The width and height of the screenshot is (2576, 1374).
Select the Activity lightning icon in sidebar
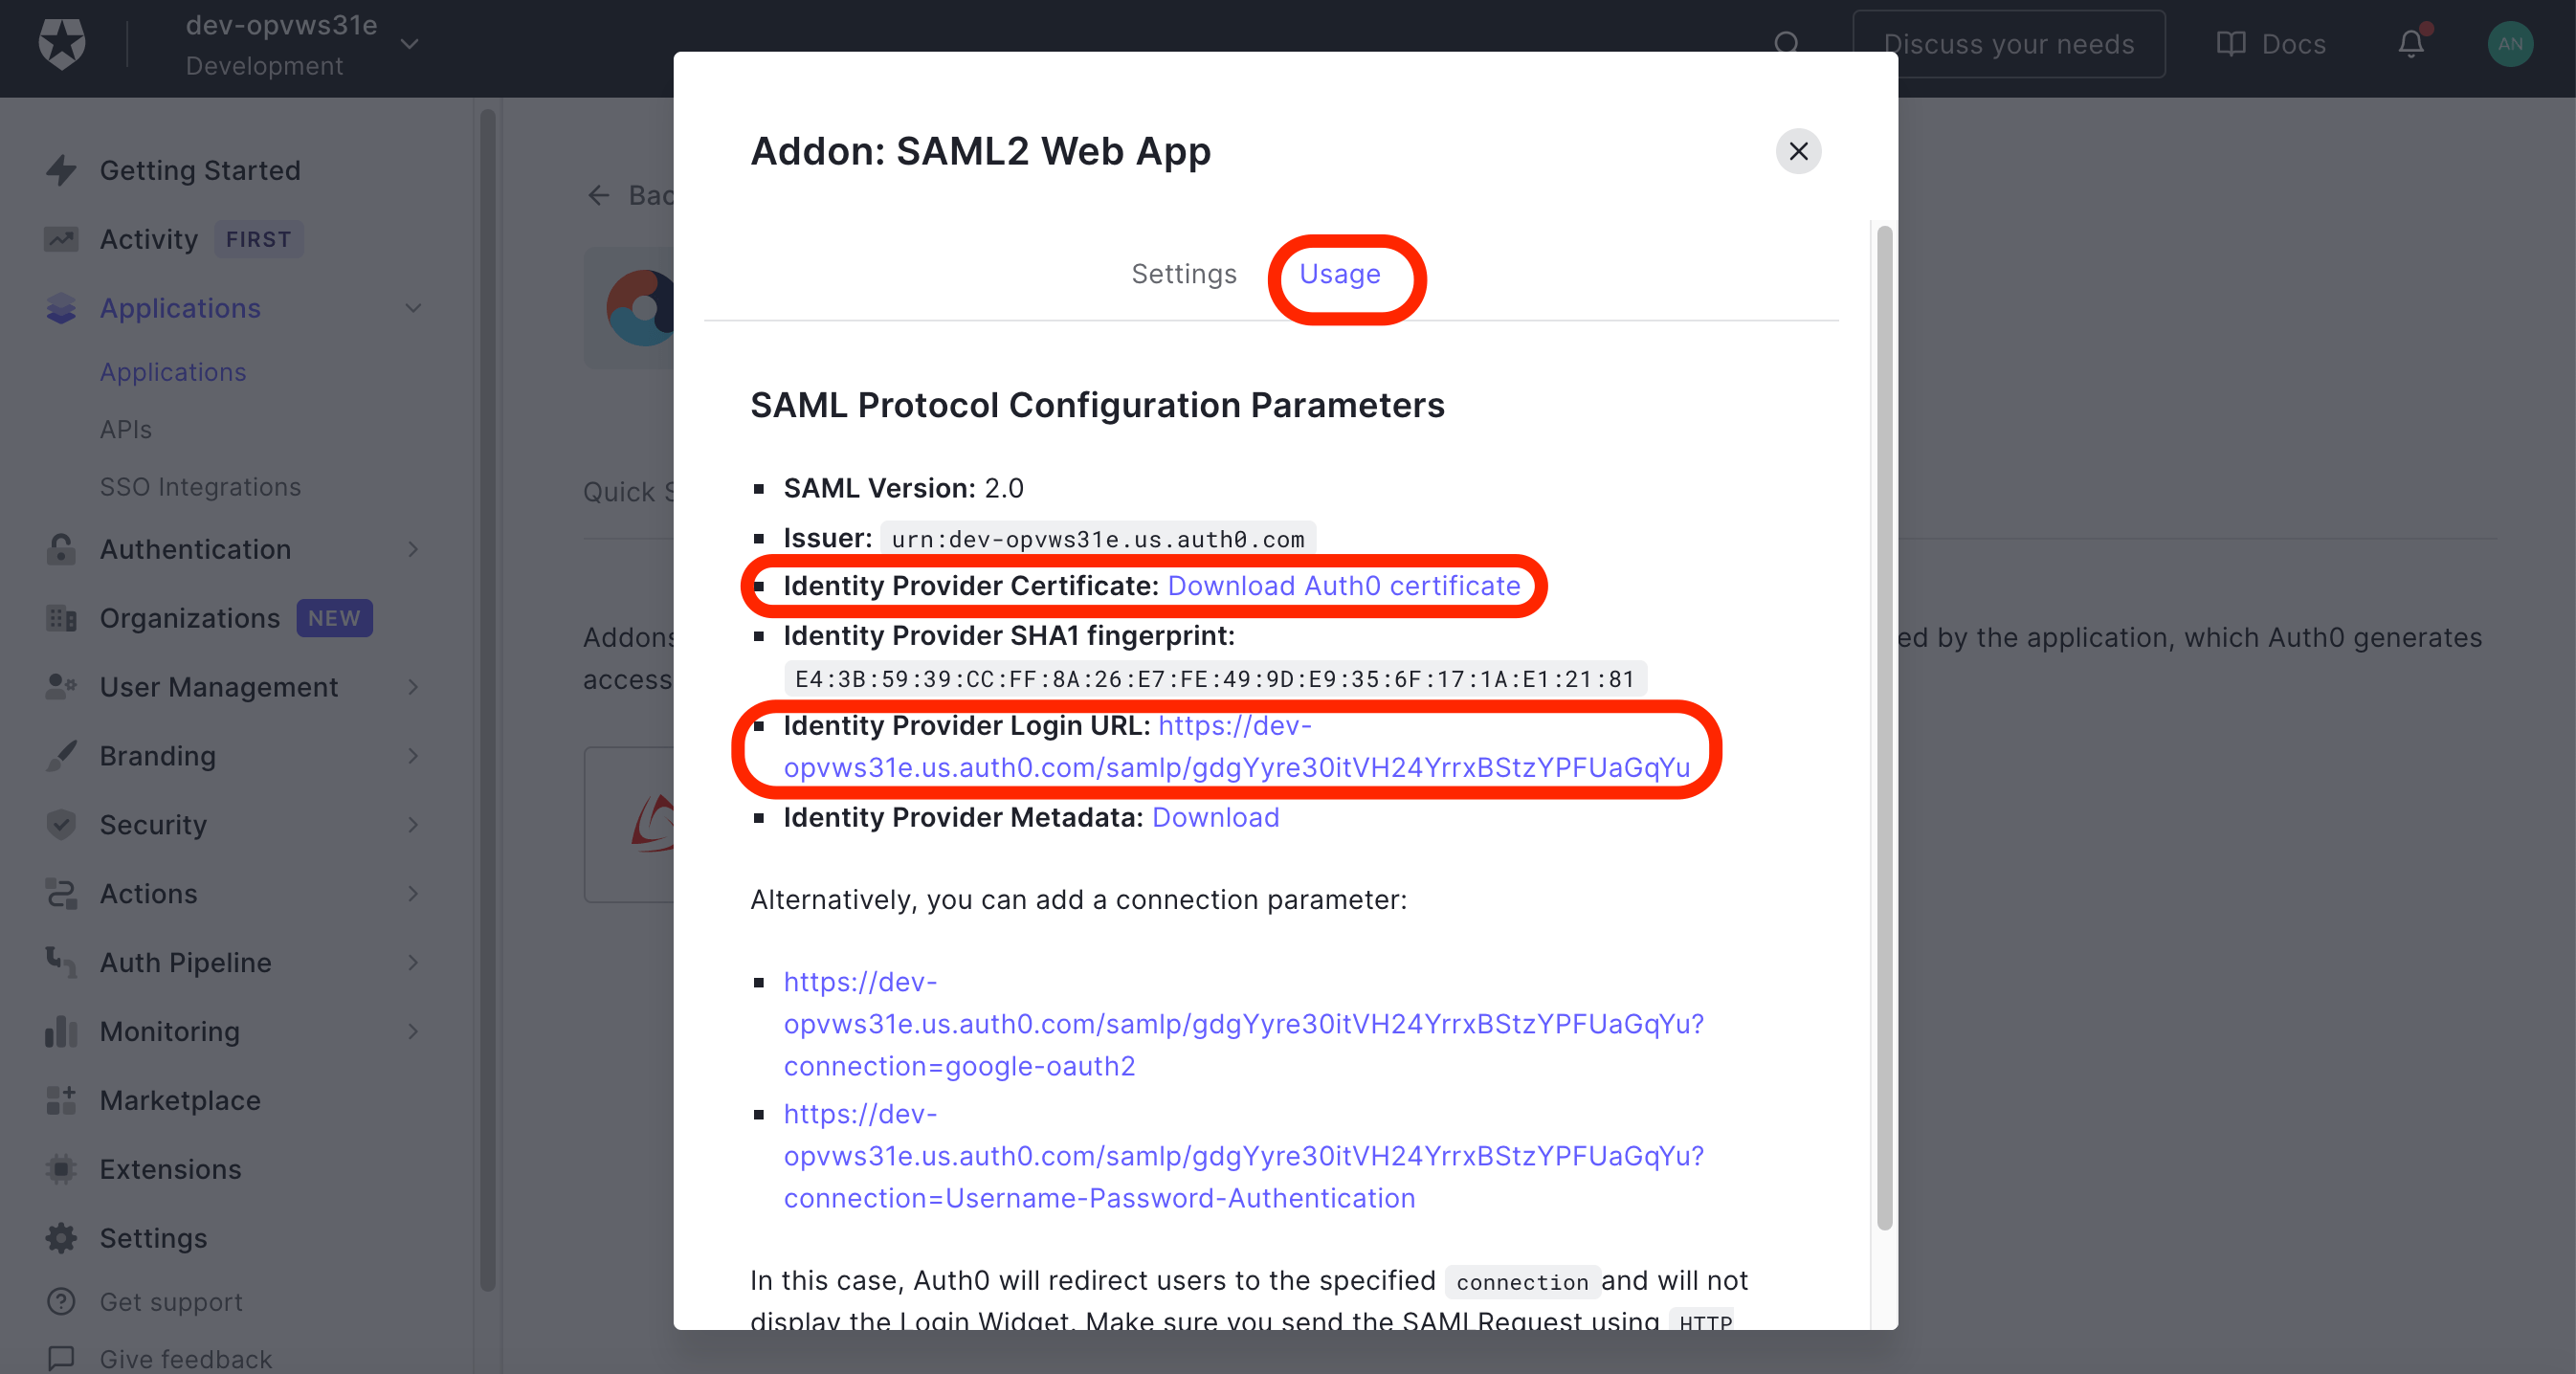point(60,239)
